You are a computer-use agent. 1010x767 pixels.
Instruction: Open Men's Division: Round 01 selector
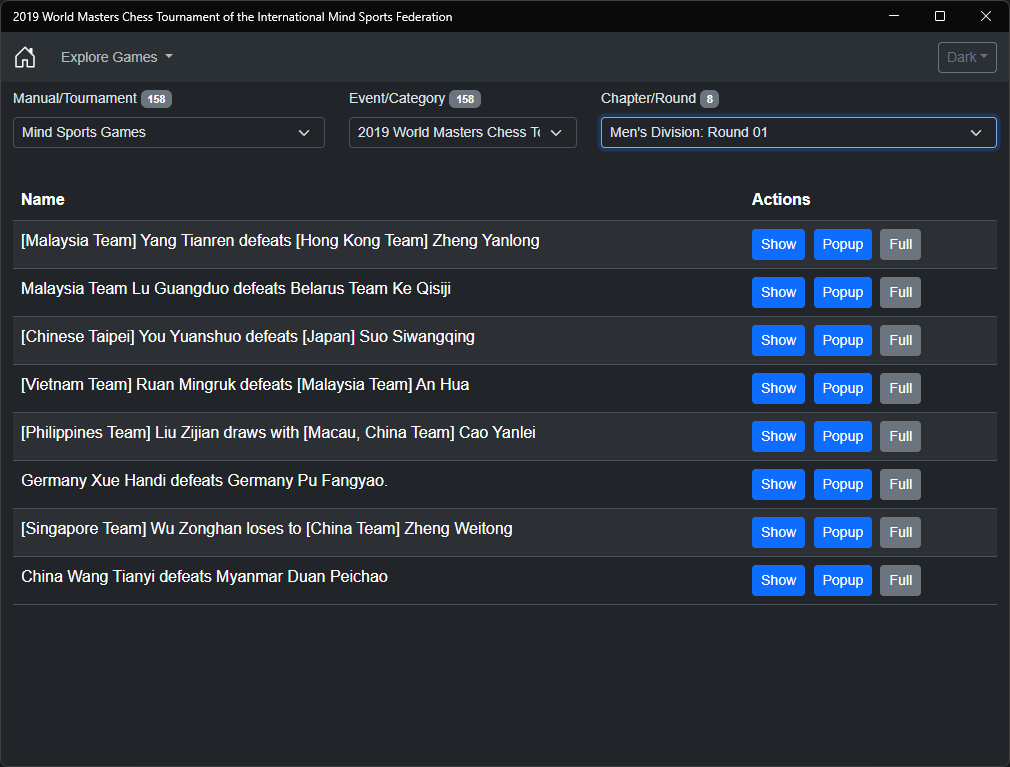click(799, 133)
